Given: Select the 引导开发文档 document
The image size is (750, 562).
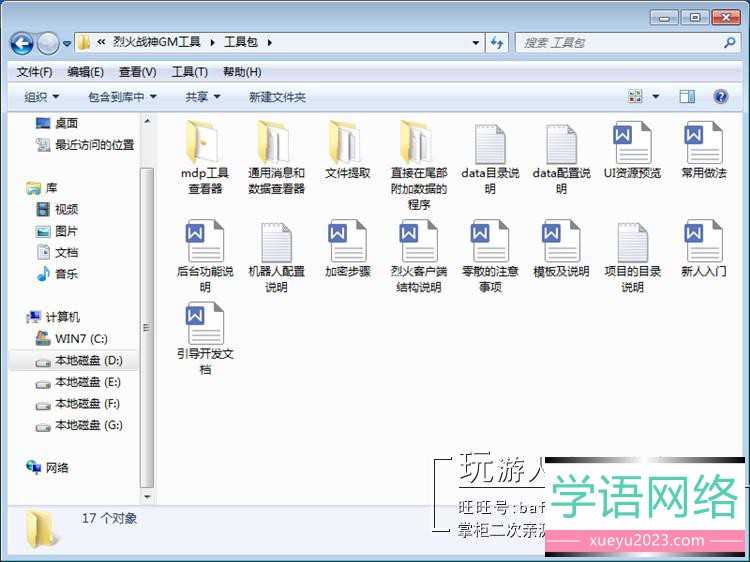Looking at the screenshot, I should tap(204, 324).
